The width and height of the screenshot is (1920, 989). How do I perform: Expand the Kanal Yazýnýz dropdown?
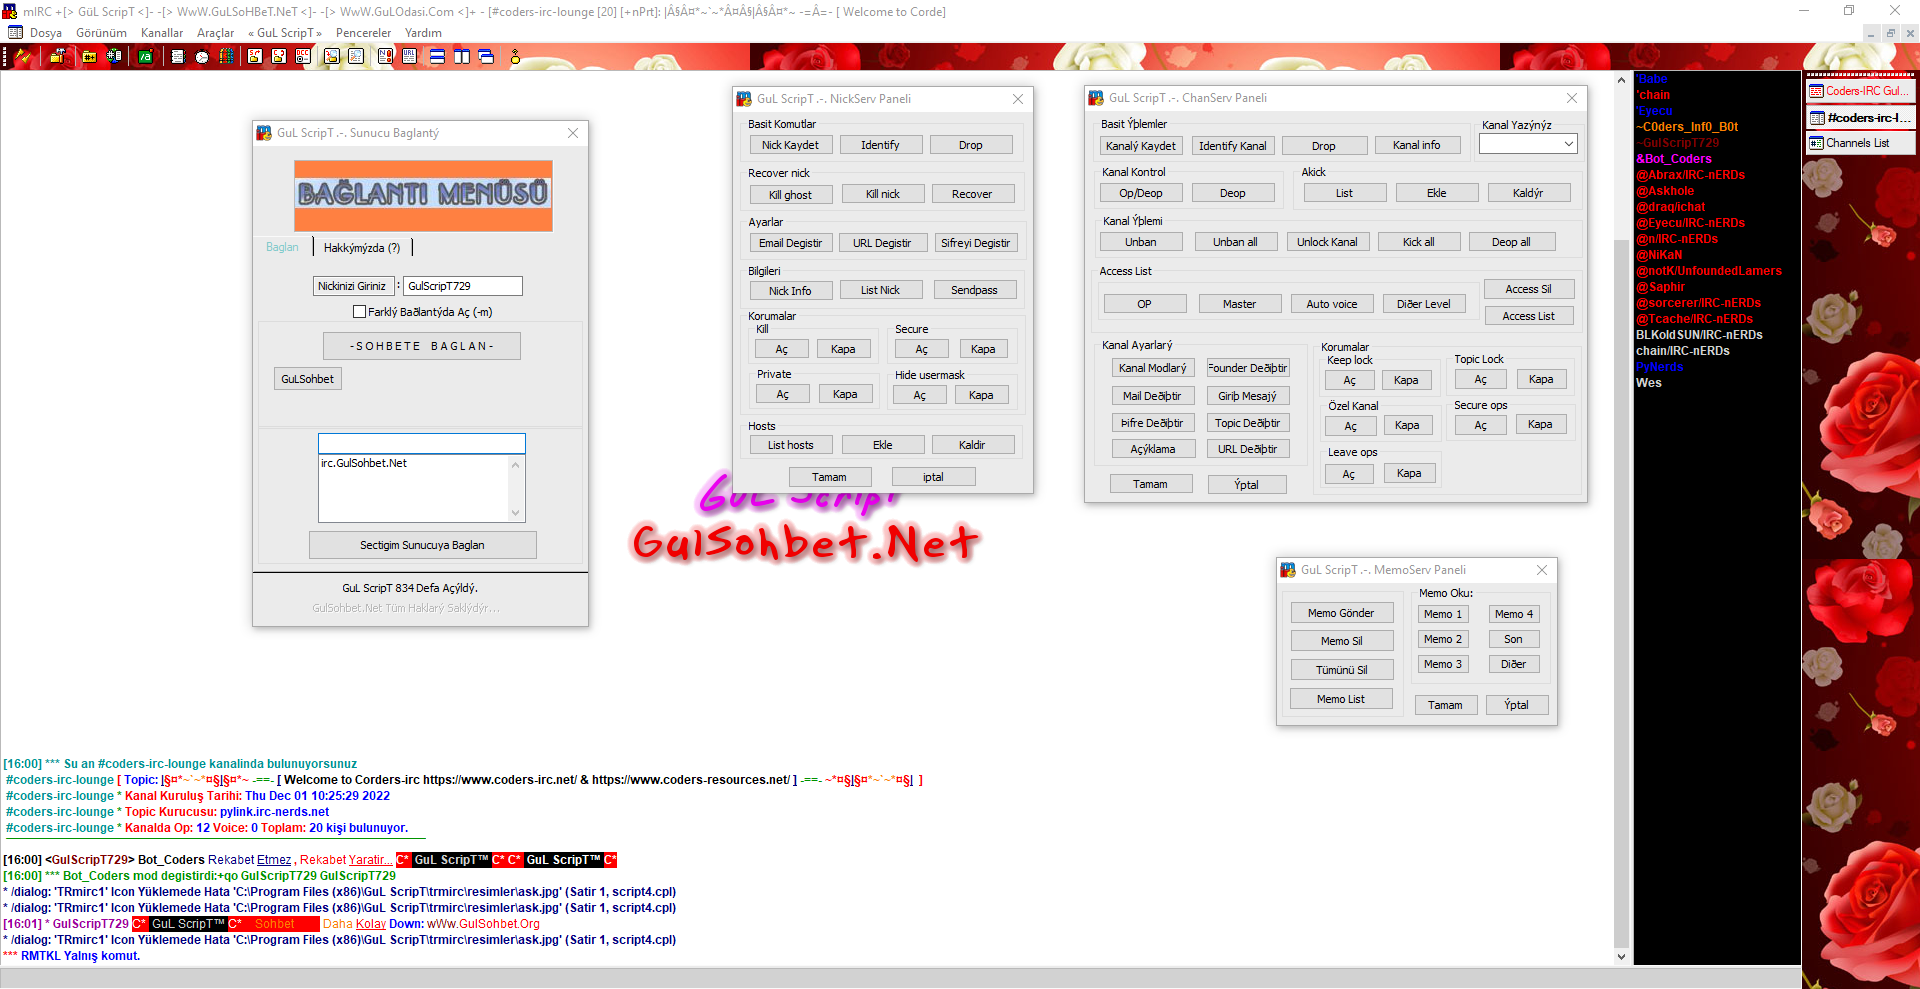pyautogui.click(x=1568, y=144)
